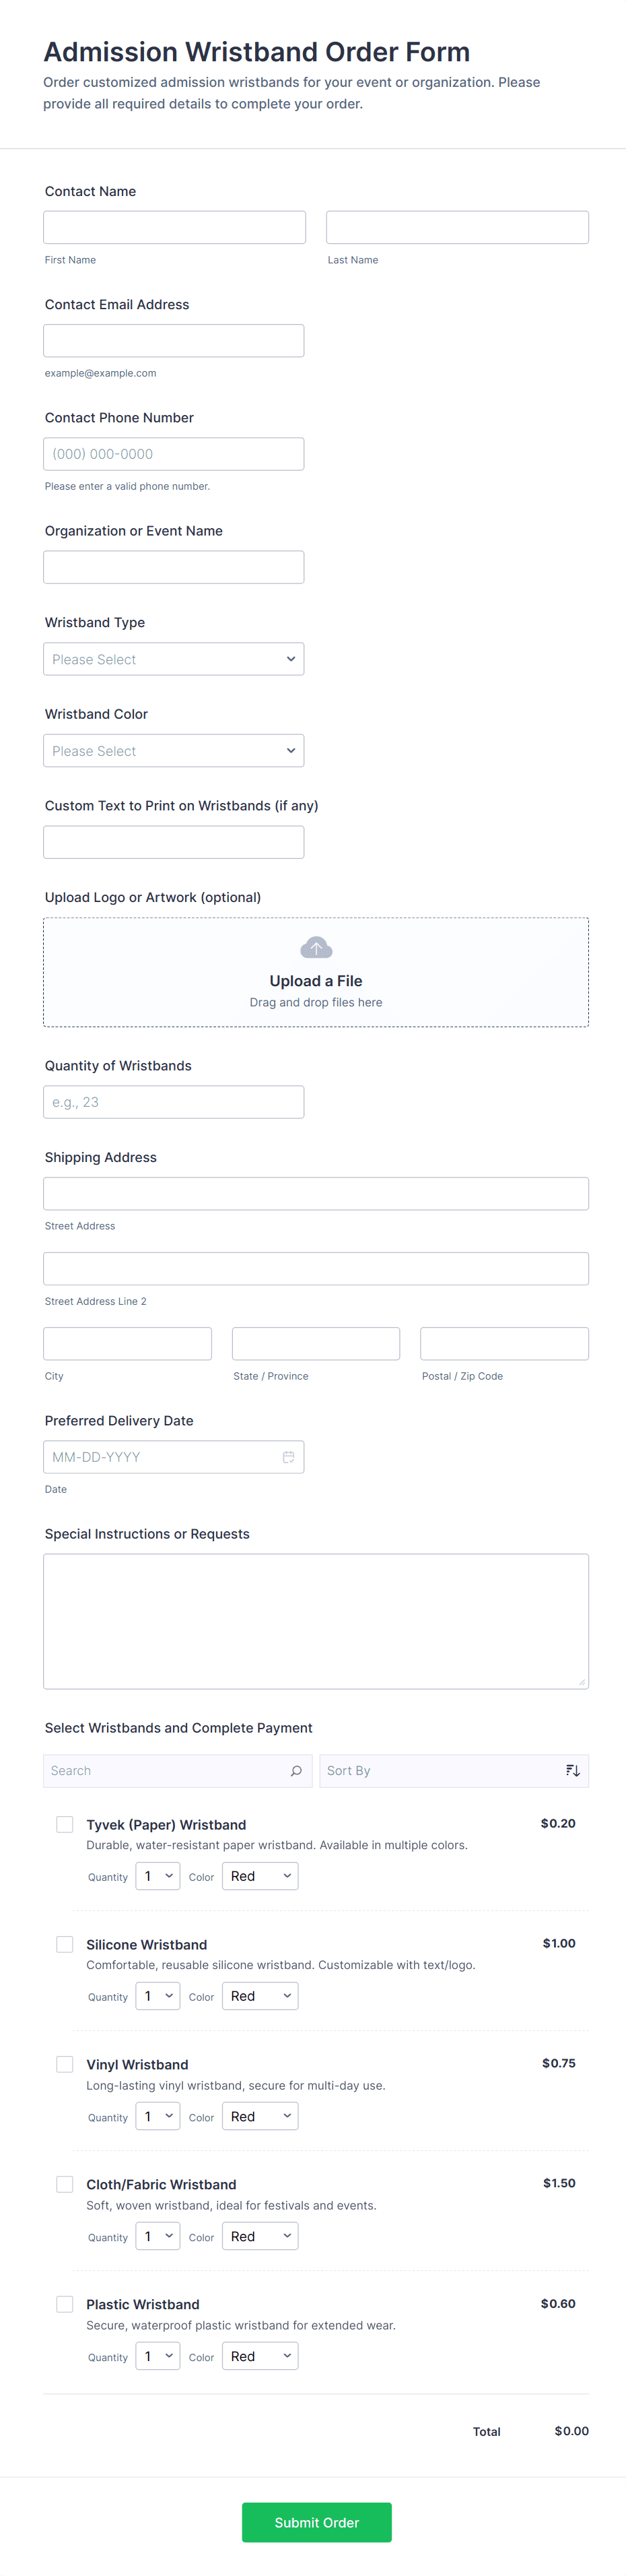Enable the Plastic Wristband checkbox
Image resolution: width=626 pixels, height=2576 pixels.
tap(65, 2304)
